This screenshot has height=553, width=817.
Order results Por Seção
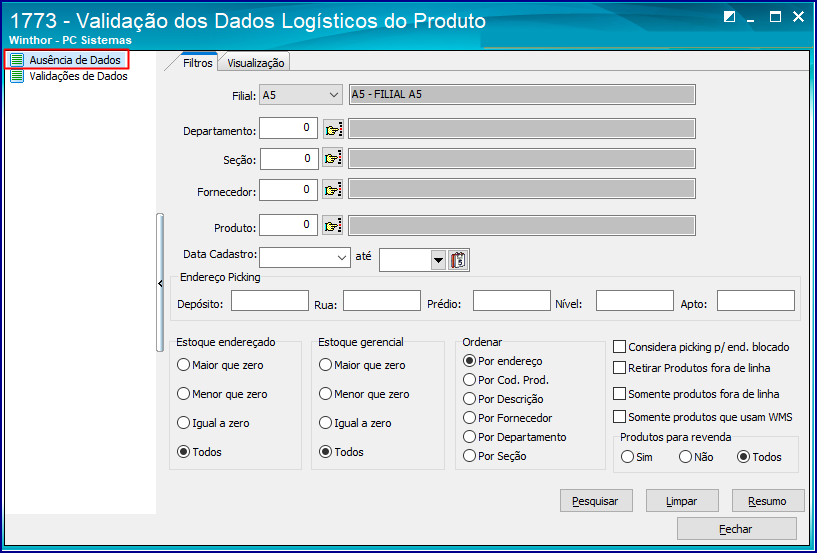coord(469,456)
